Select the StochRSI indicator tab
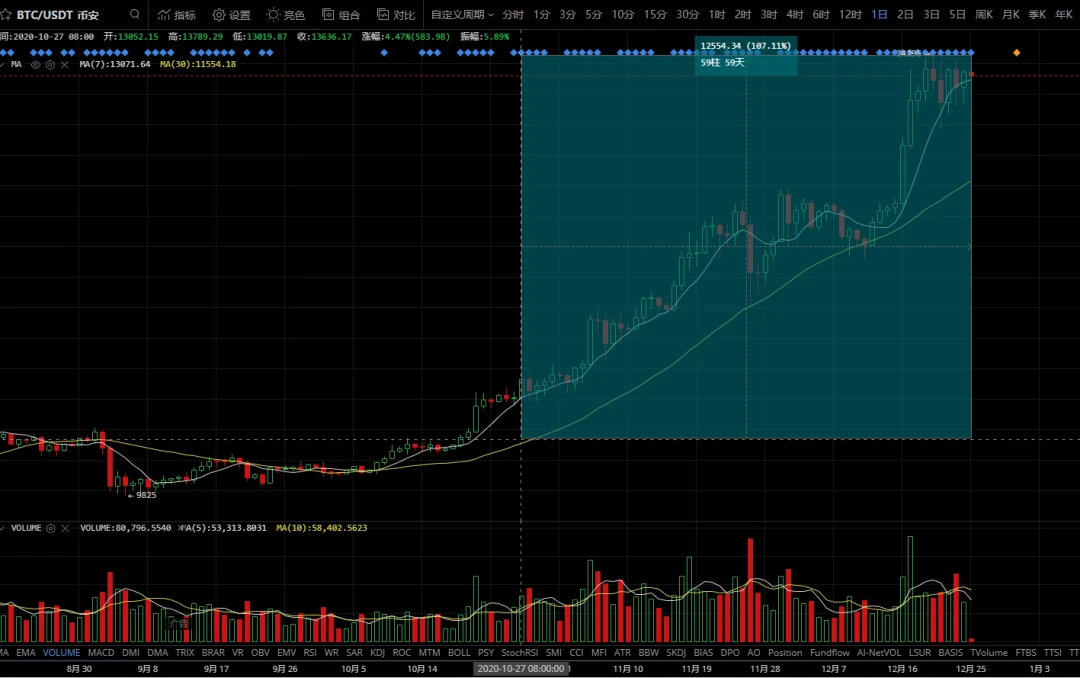Image resolution: width=1080 pixels, height=678 pixels. [519, 653]
